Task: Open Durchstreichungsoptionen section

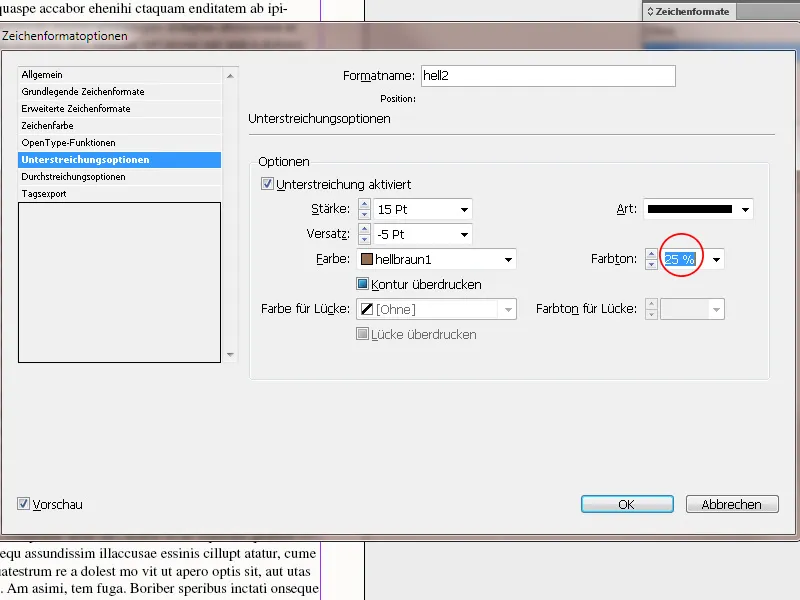Action: pyautogui.click(x=119, y=177)
